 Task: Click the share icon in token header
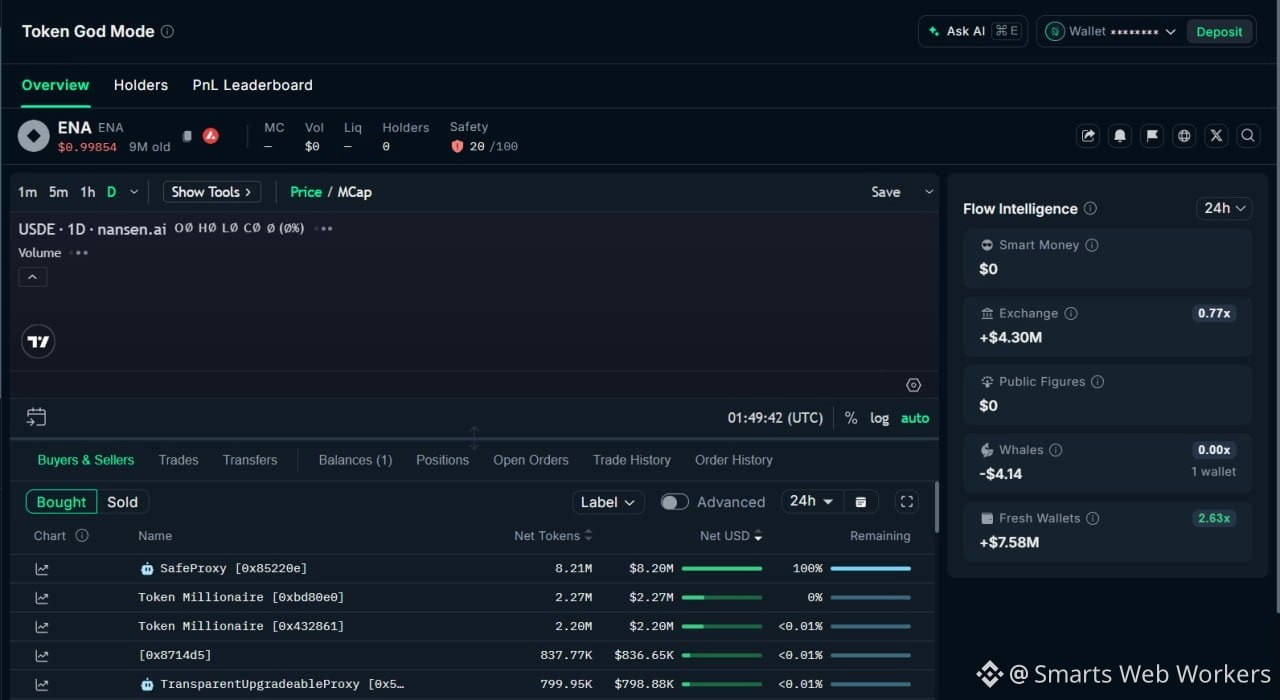point(1088,136)
